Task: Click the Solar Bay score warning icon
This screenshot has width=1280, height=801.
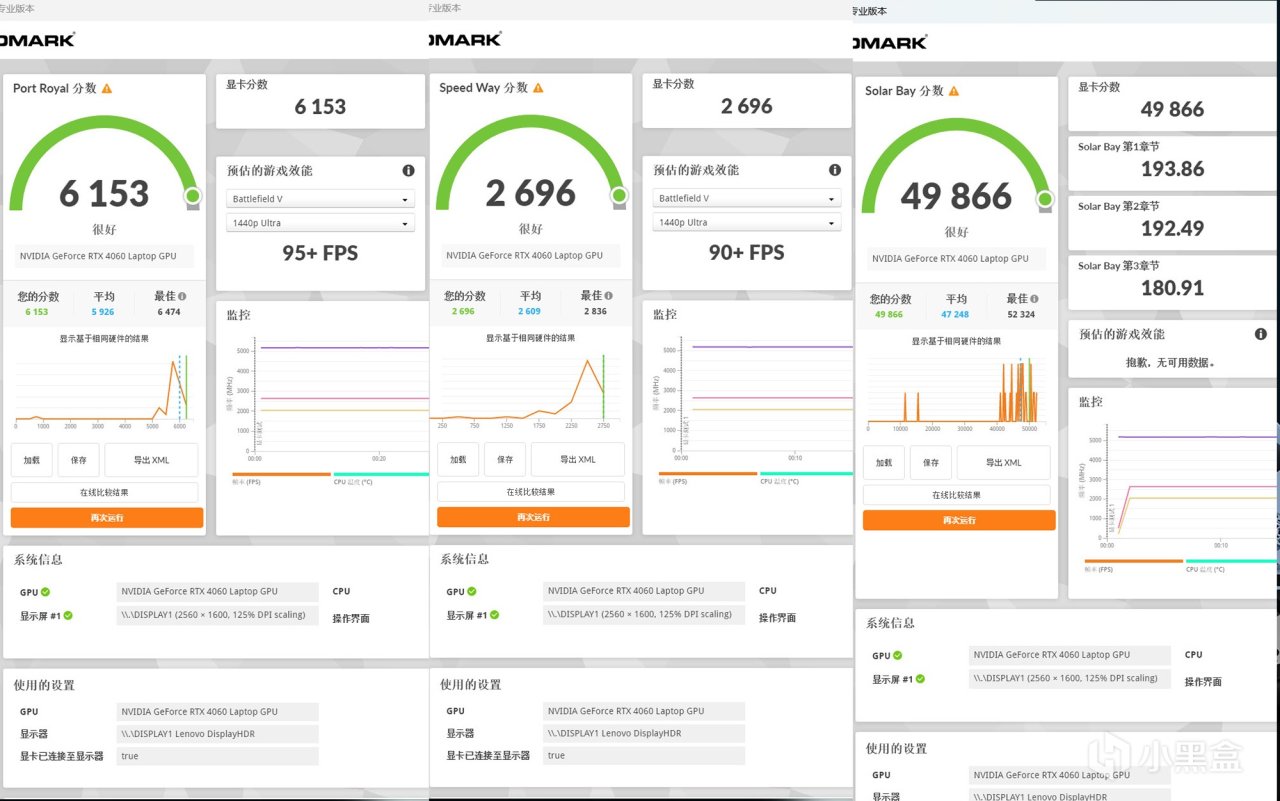Action: click(x=954, y=91)
